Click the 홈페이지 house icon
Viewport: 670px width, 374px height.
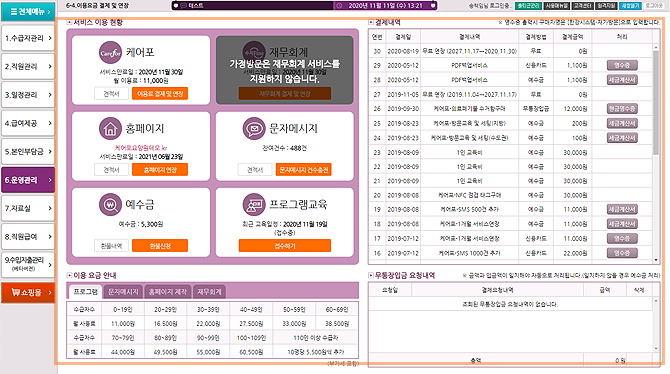point(110,128)
